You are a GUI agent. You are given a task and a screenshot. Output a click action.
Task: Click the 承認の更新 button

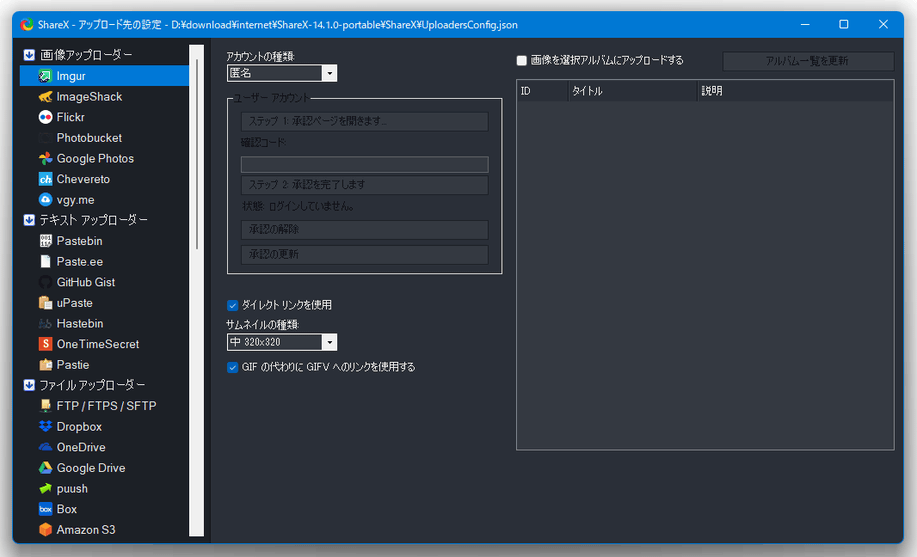pos(364,255)
